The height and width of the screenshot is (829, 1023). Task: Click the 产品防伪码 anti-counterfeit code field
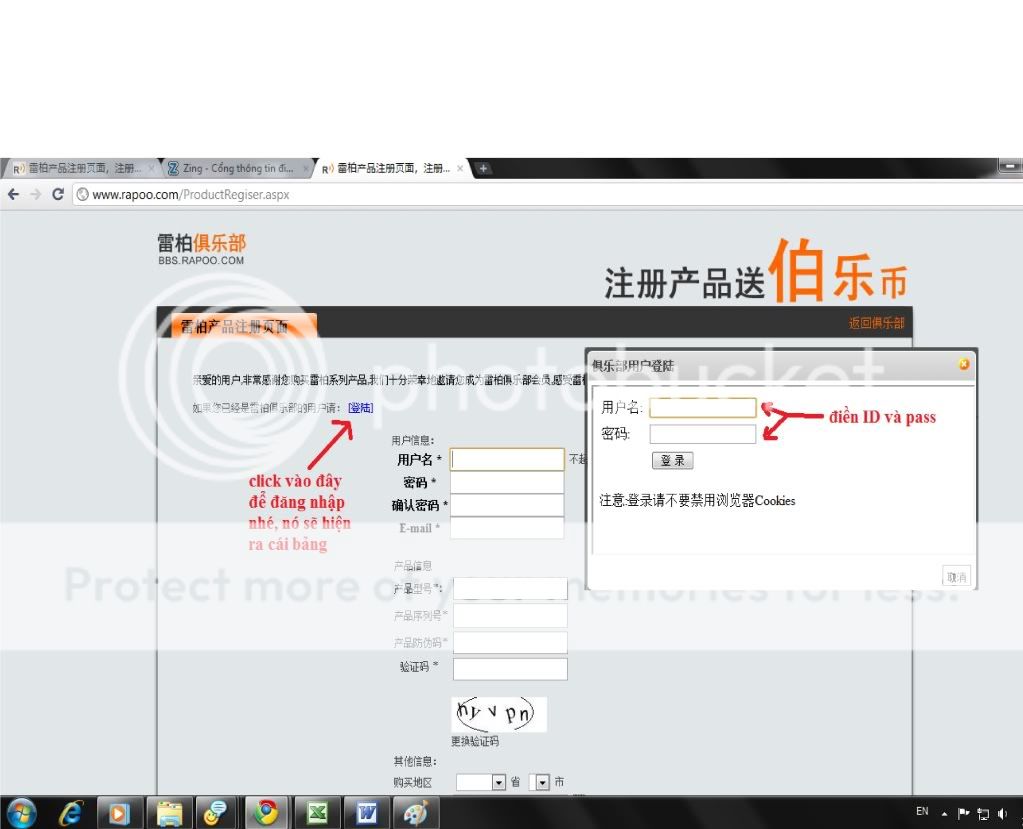[x=510, y=642]
